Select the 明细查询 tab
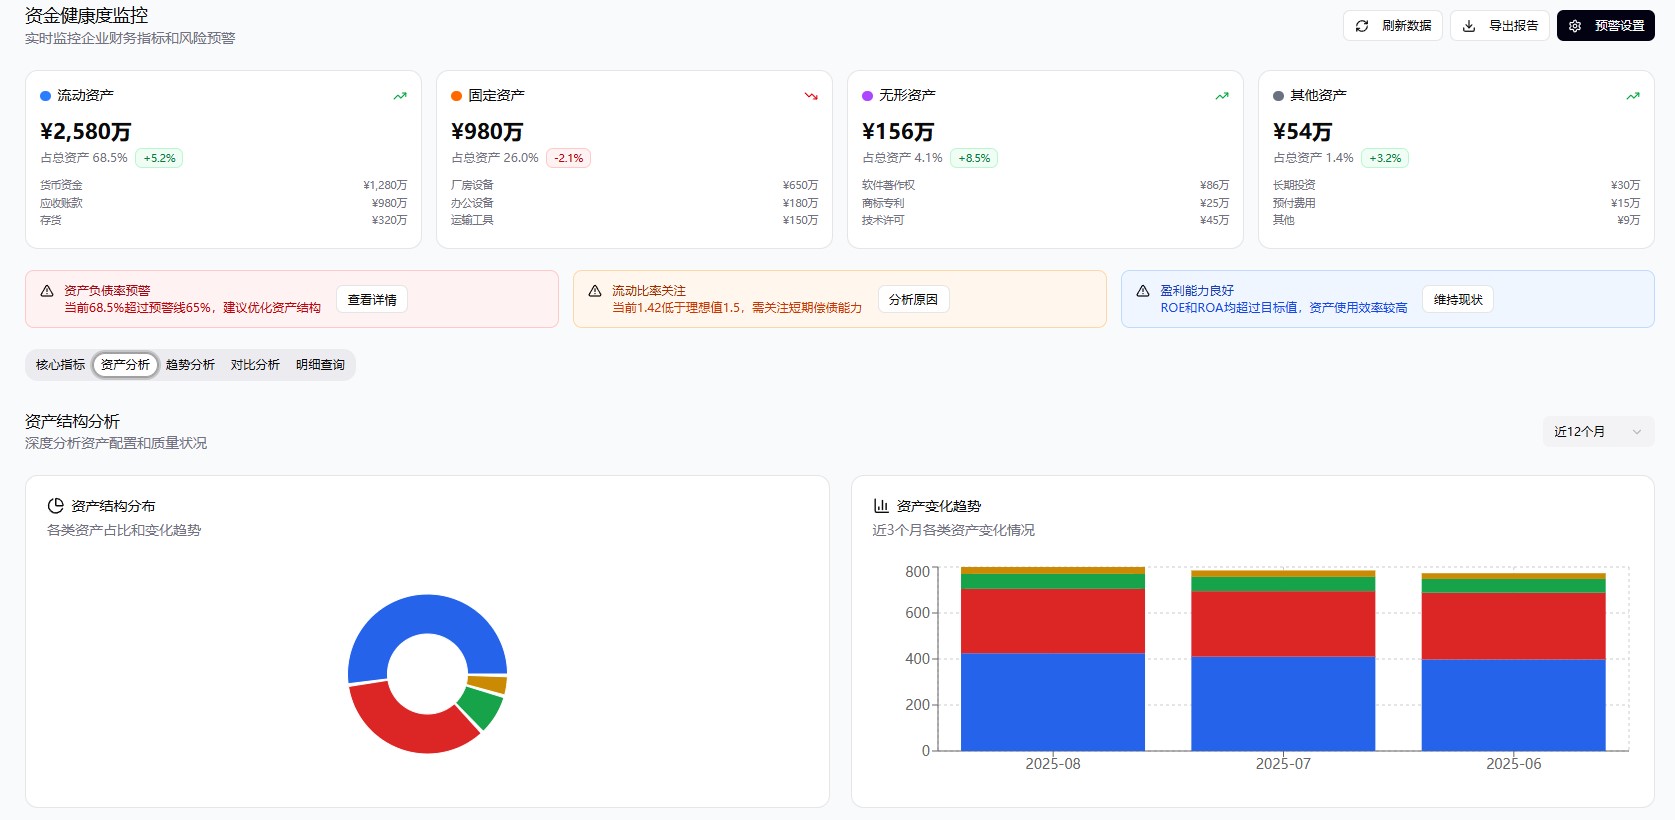 click(x=320, y=365)
